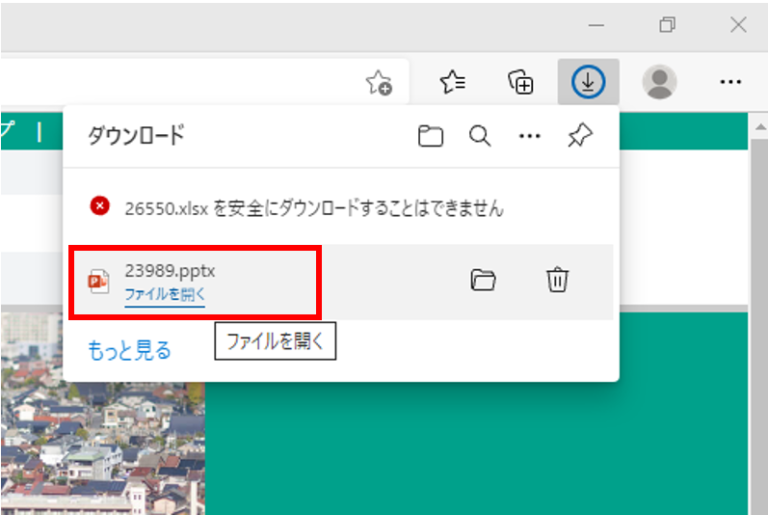Image resolution: width=768 pixels, height=515 pixels.
Task: Open the Favorites list icon
Action: (x=453, y=82)
